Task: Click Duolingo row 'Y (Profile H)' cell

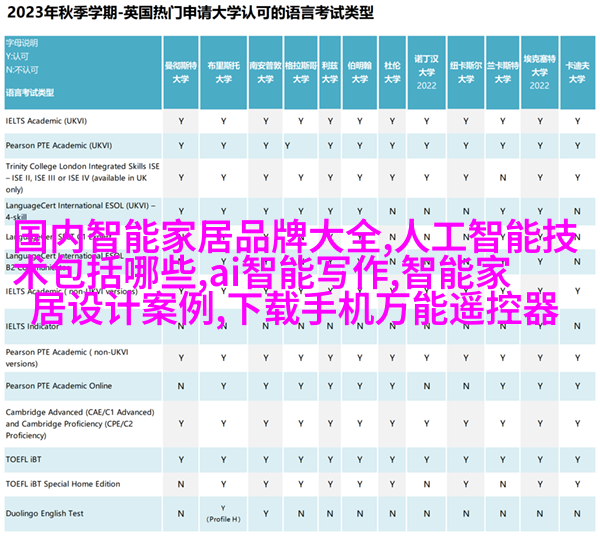Action: [x=223, y=514]
